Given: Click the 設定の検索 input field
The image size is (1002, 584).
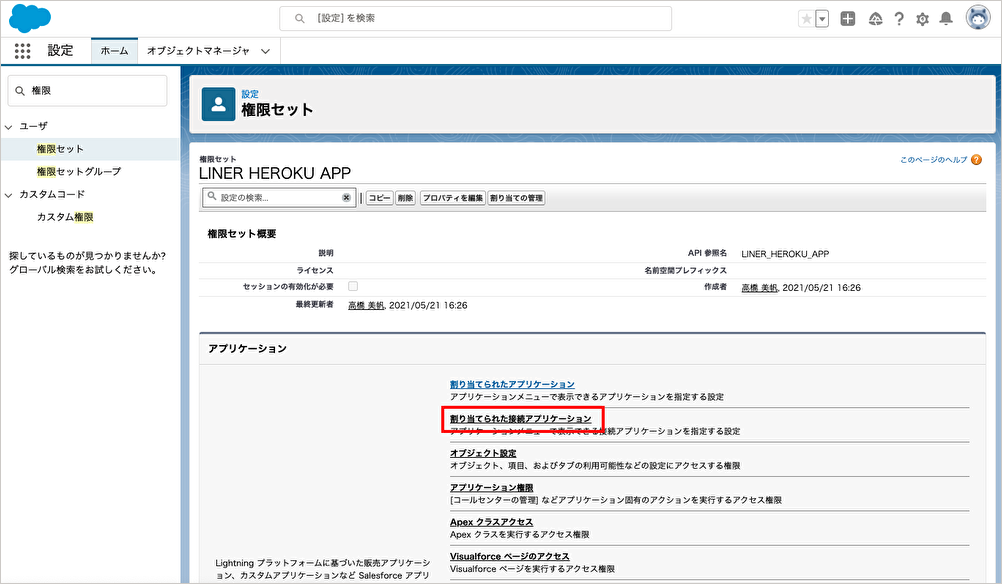Looking at the screenshot, I should tap(279, 197).
